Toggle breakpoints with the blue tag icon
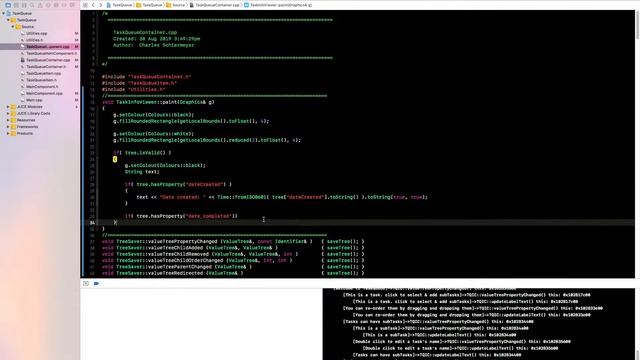This screenshot has height=360, width=640. click(x=96, y=283)
